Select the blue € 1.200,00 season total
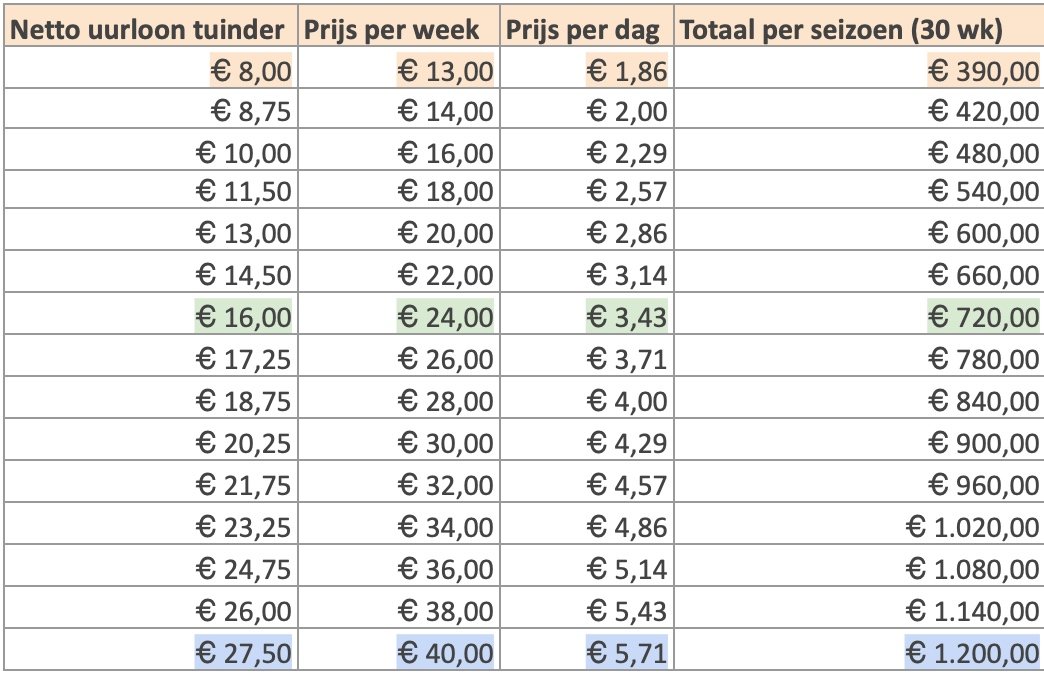The height and width of the screenshot is (674, 1044). coord(859,651)
